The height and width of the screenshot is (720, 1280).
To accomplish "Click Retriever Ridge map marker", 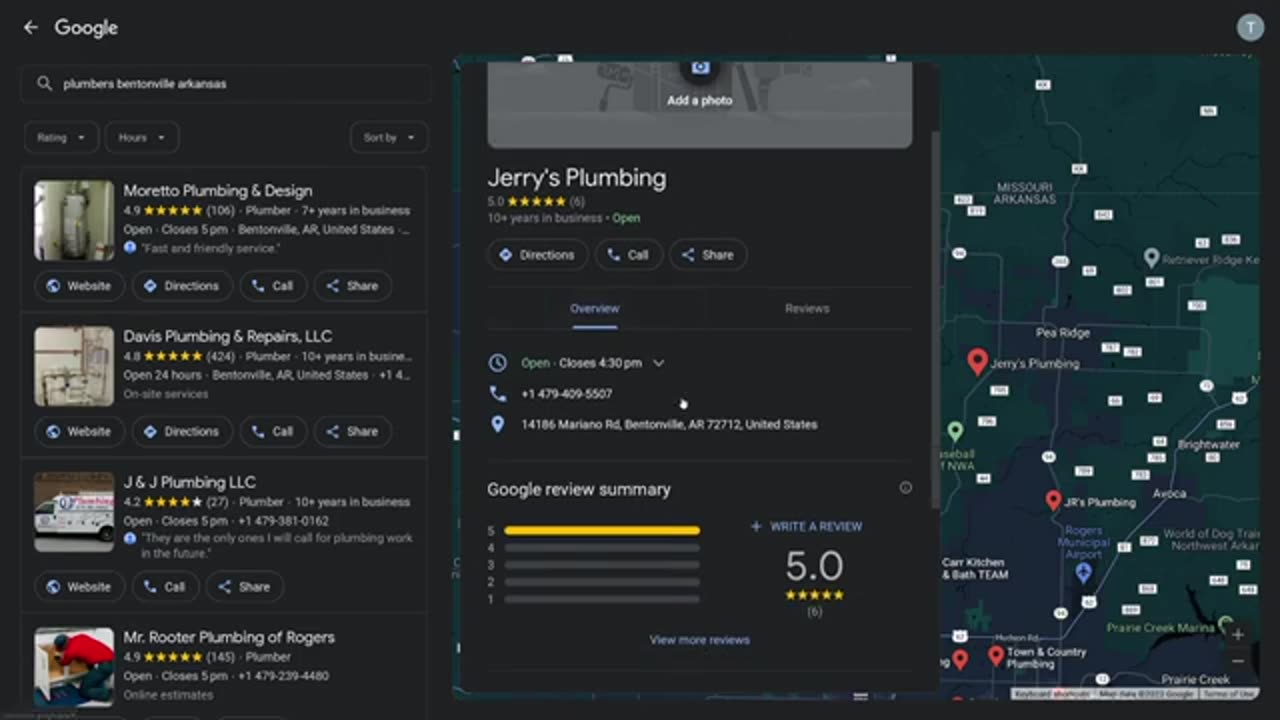I will (x=1152, y=259).
